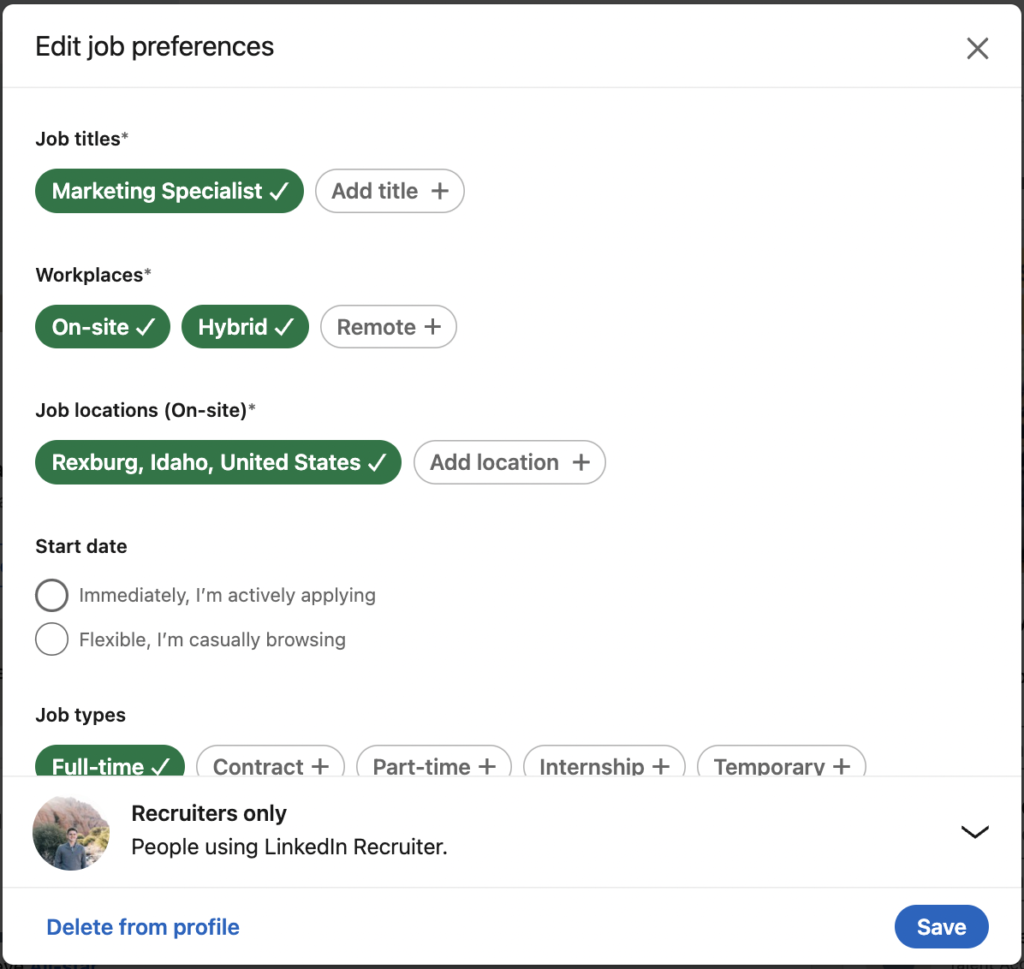Select Flexible, I'm casually browsing
This screenshot has width=1024, height=969.
coord(52,639)
